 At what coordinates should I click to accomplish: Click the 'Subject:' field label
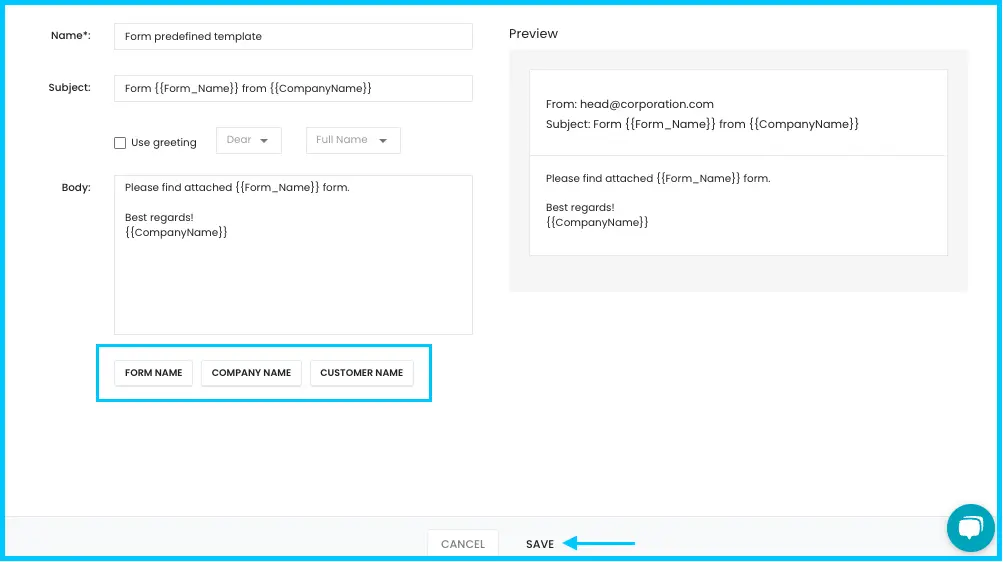[69, 88]
